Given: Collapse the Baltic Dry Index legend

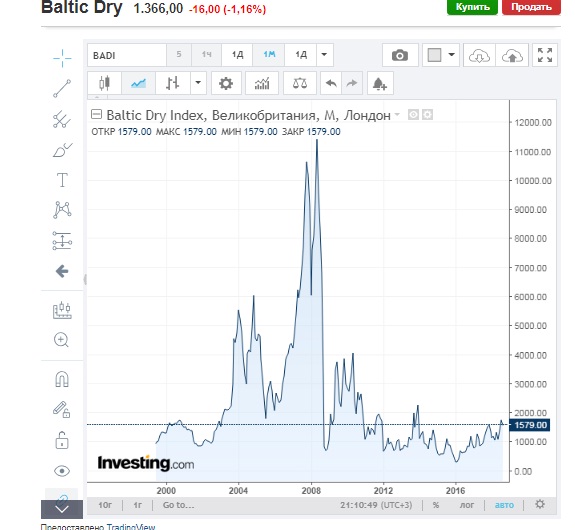Looking at the screenshot, I should click(96, 114).
